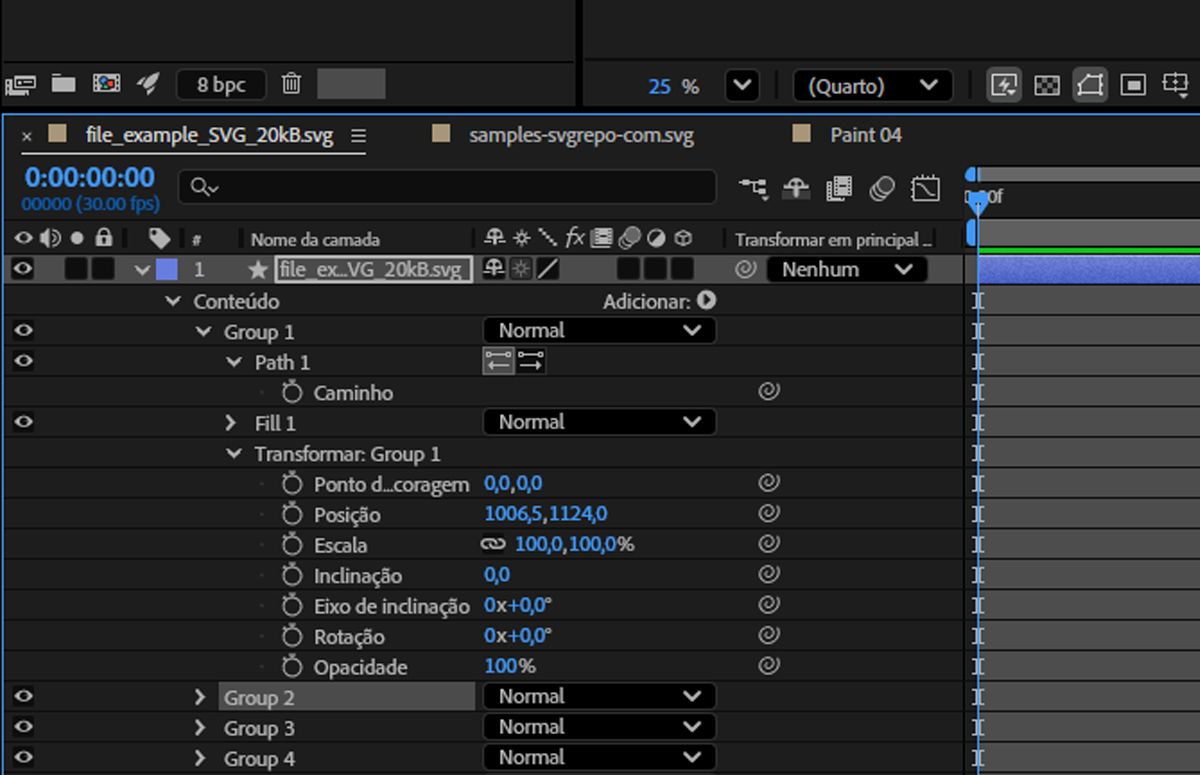
Task: Collapse Transformar: Group 1 section
Action: [234, 454]
